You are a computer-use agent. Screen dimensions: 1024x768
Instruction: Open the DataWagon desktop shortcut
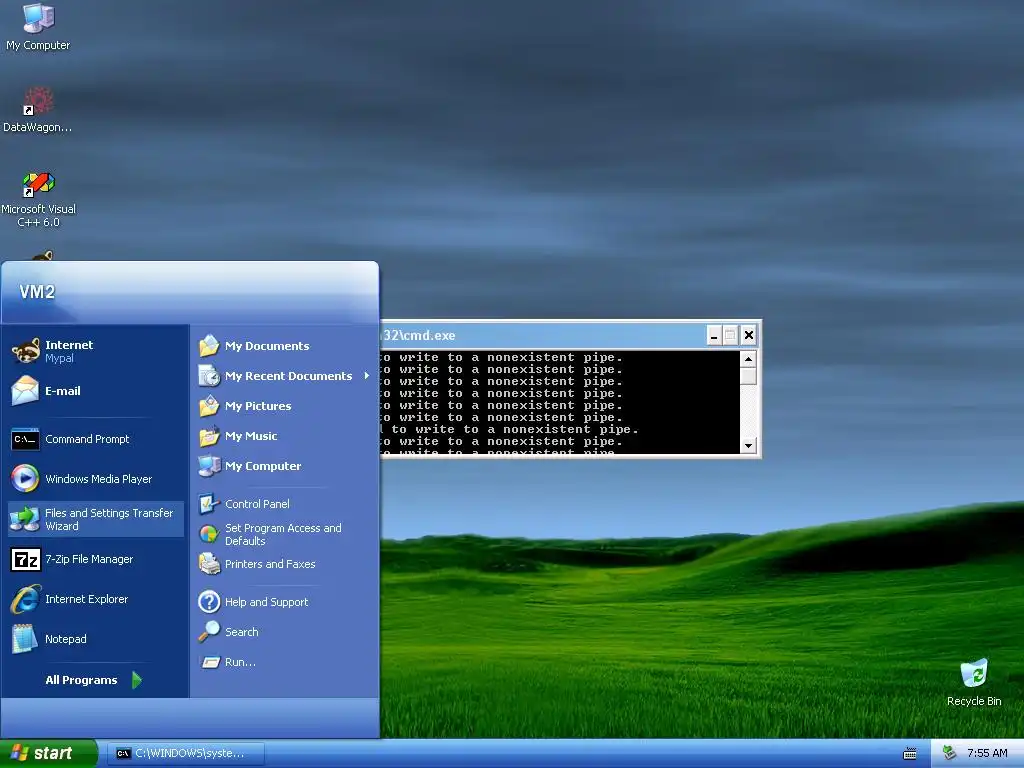coord(38,108)
